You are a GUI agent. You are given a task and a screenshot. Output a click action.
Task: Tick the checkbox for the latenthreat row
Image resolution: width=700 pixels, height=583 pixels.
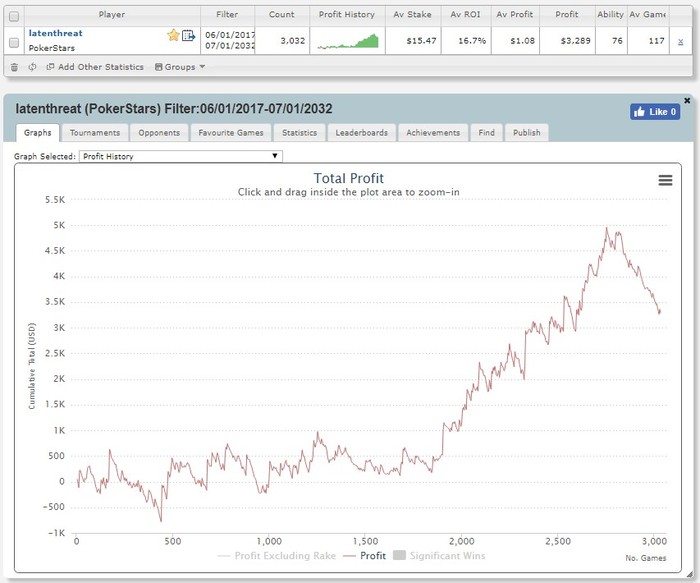tap(14, 42)
